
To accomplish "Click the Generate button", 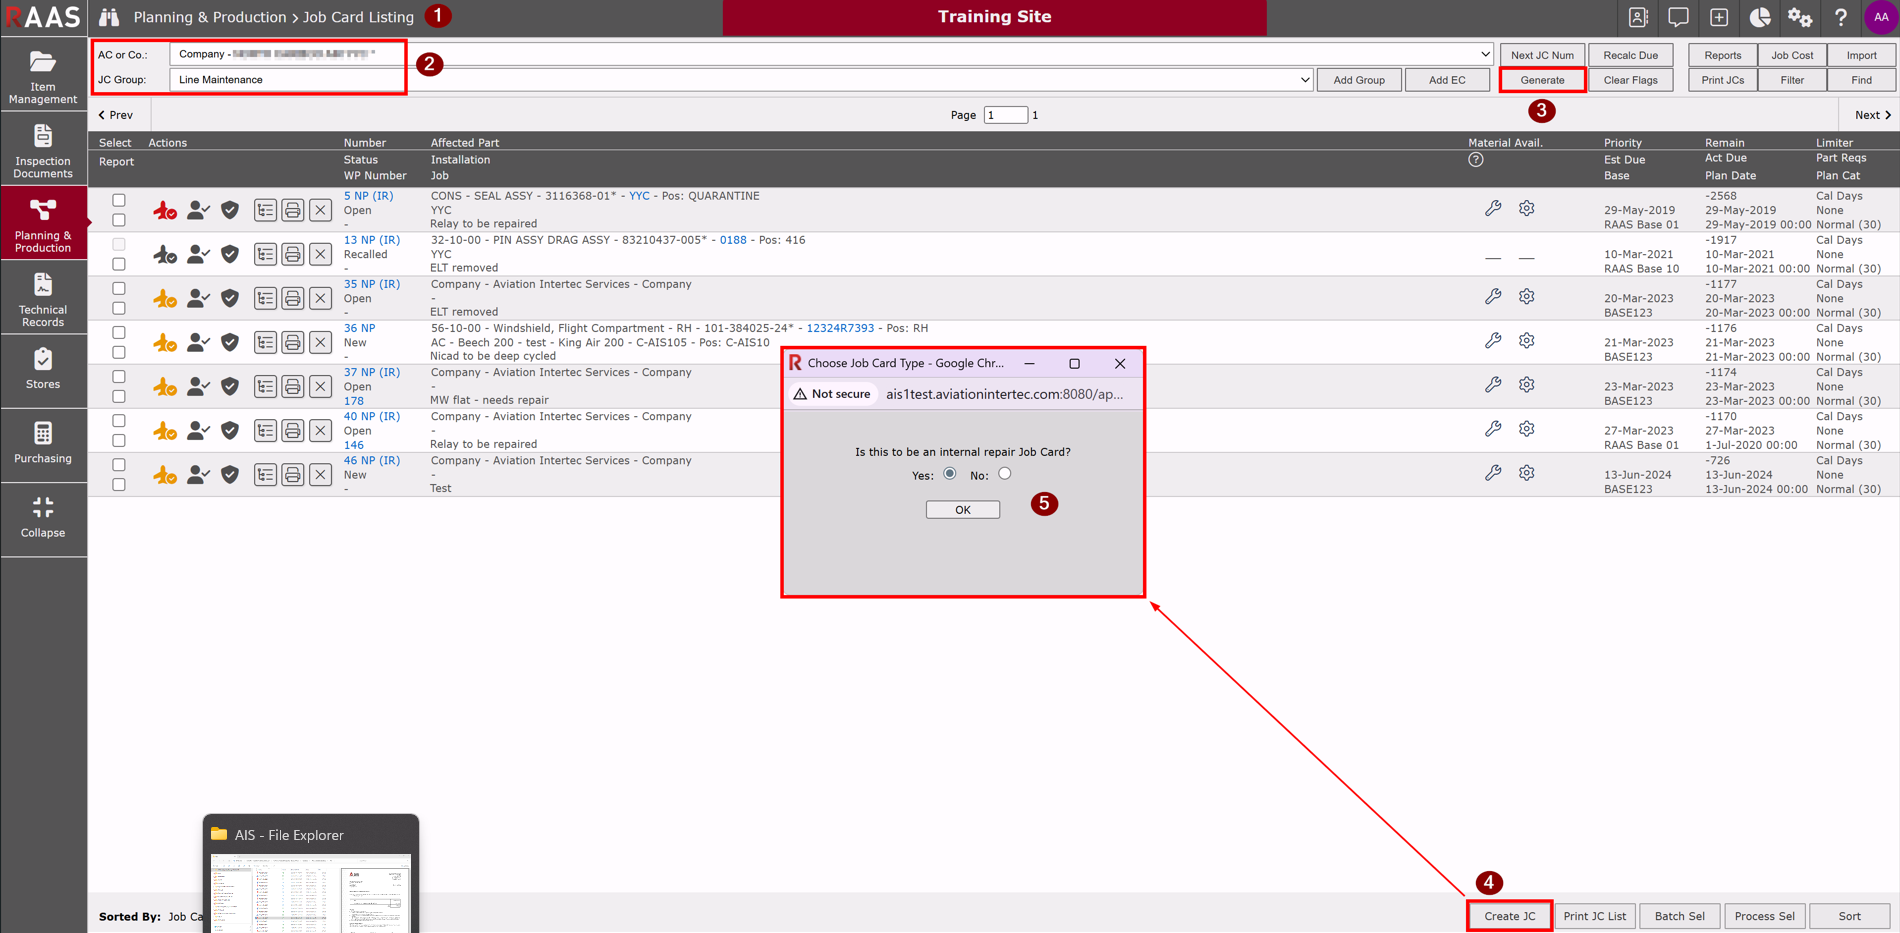I will tap(1542, 80).
